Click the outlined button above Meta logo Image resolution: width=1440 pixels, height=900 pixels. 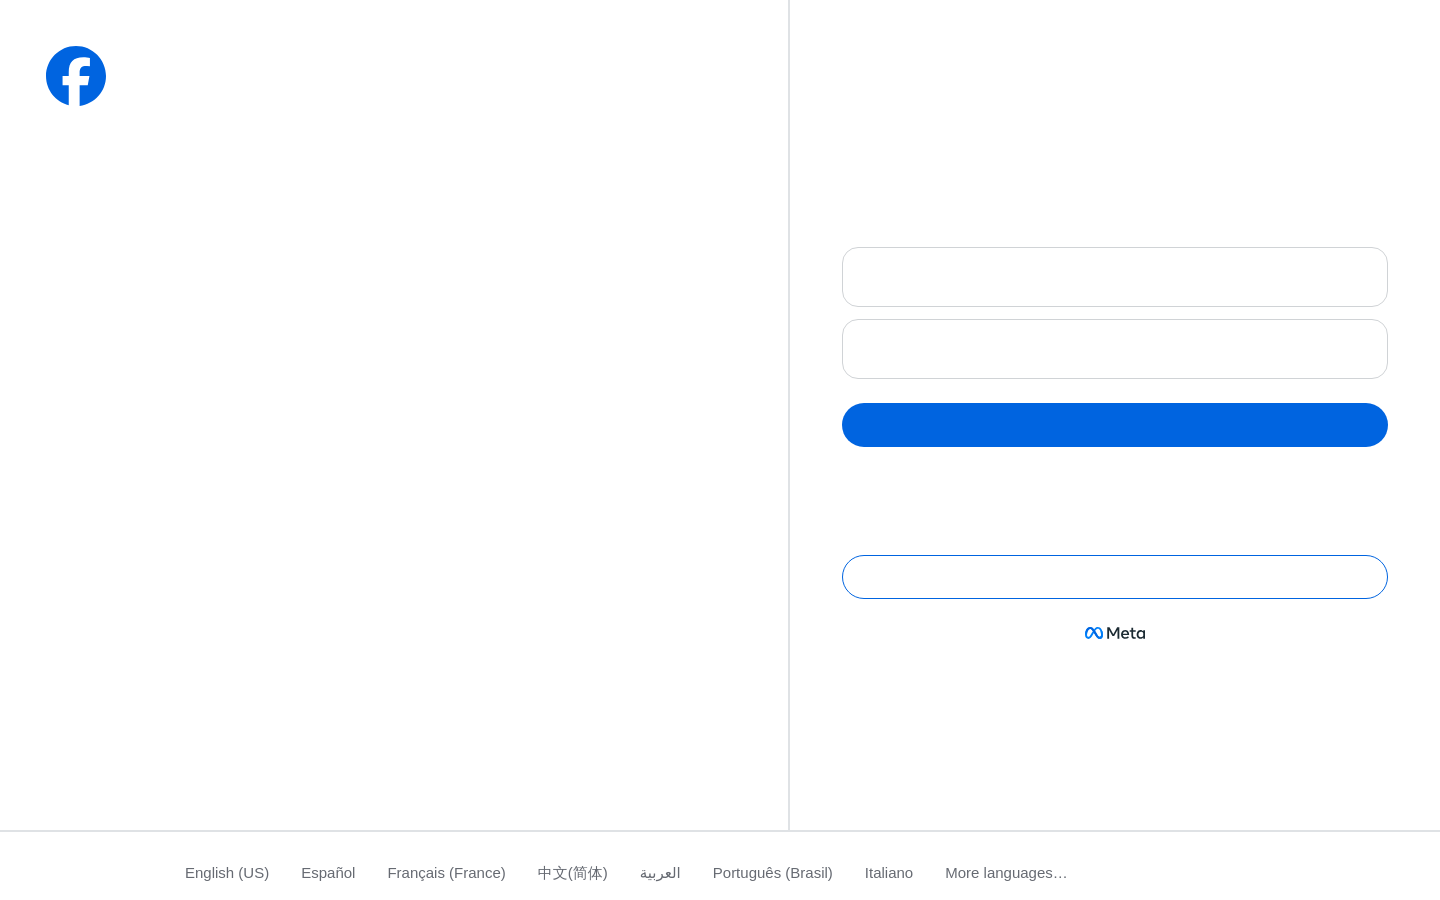tap(1115, 577)
